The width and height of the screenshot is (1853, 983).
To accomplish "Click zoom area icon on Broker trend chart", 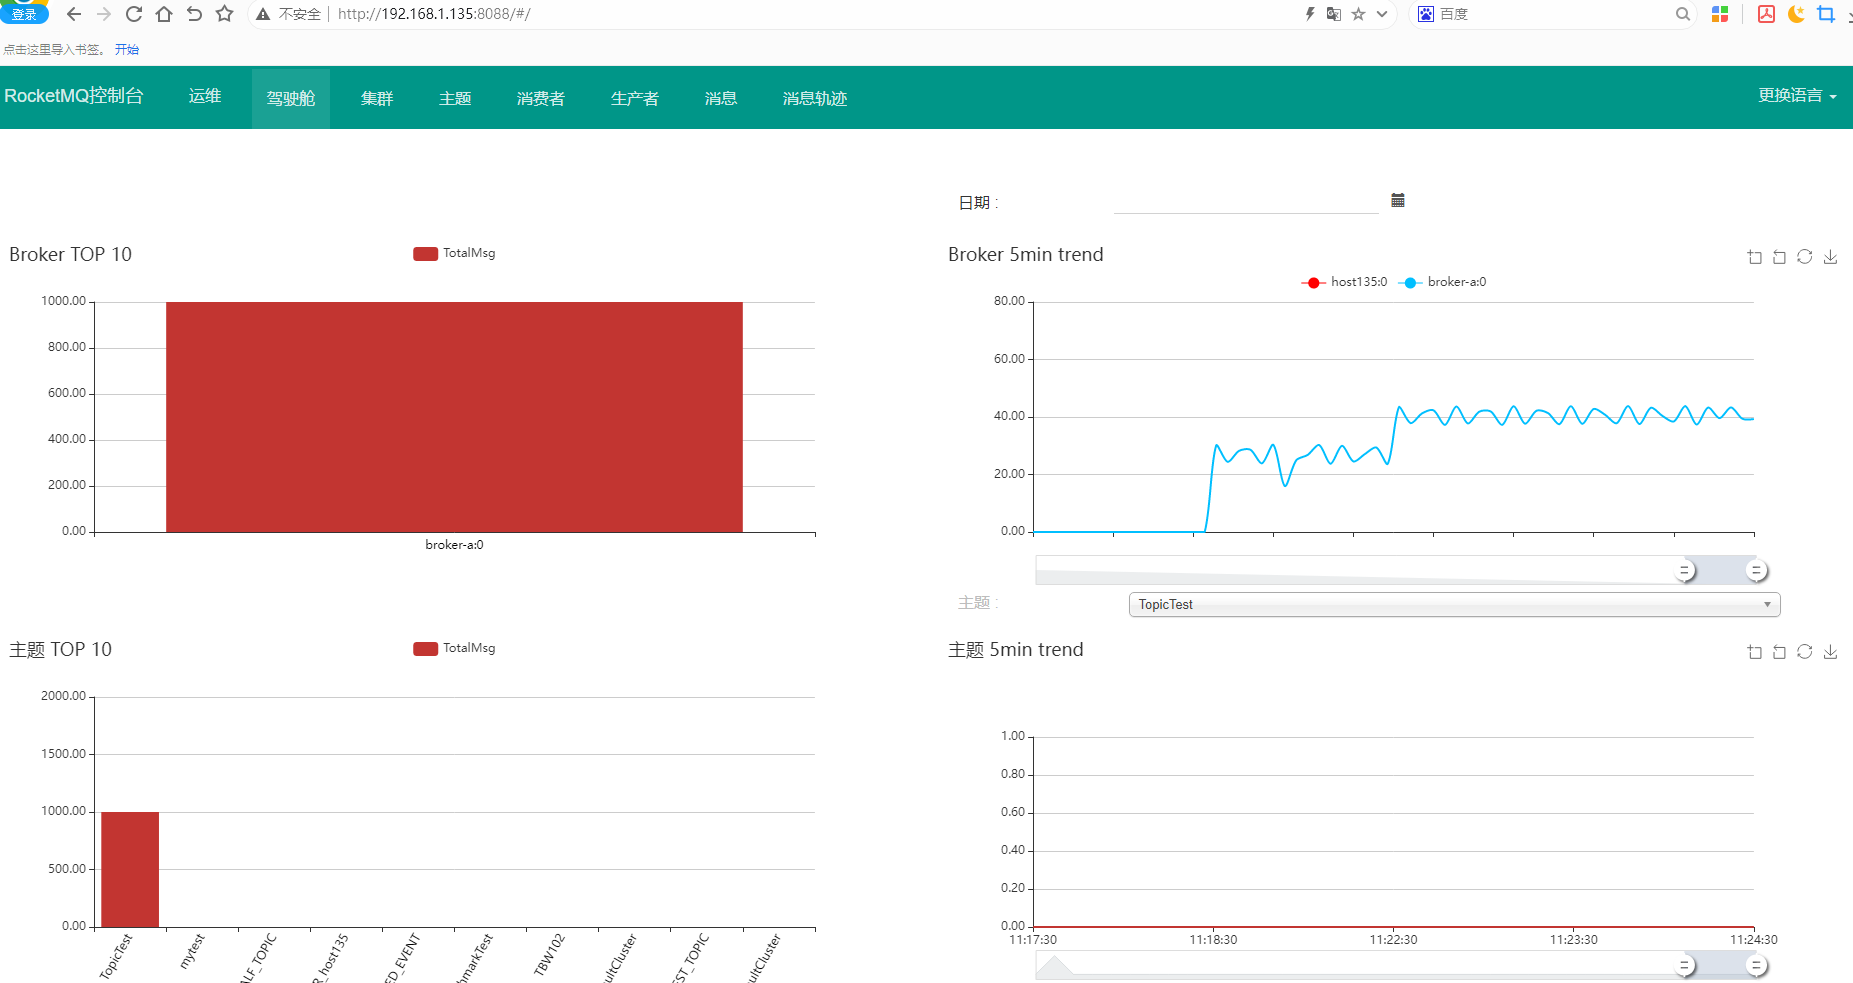I will coord(1755,257).
